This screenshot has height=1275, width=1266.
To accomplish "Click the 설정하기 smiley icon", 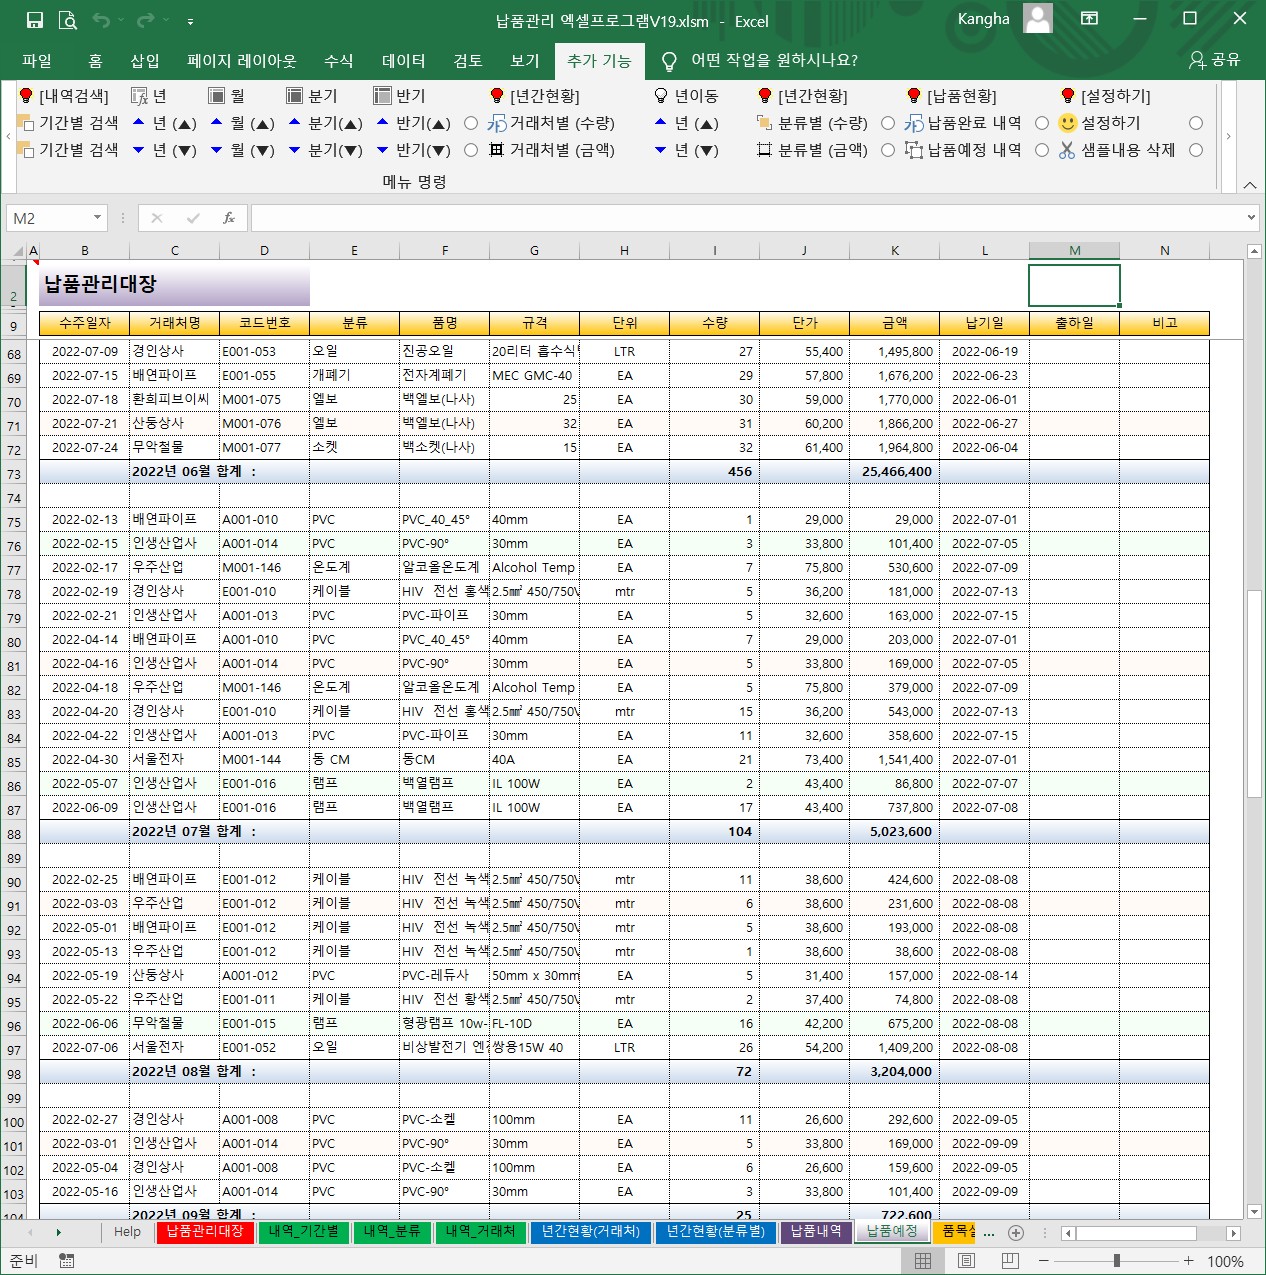I will (1068, 123).
